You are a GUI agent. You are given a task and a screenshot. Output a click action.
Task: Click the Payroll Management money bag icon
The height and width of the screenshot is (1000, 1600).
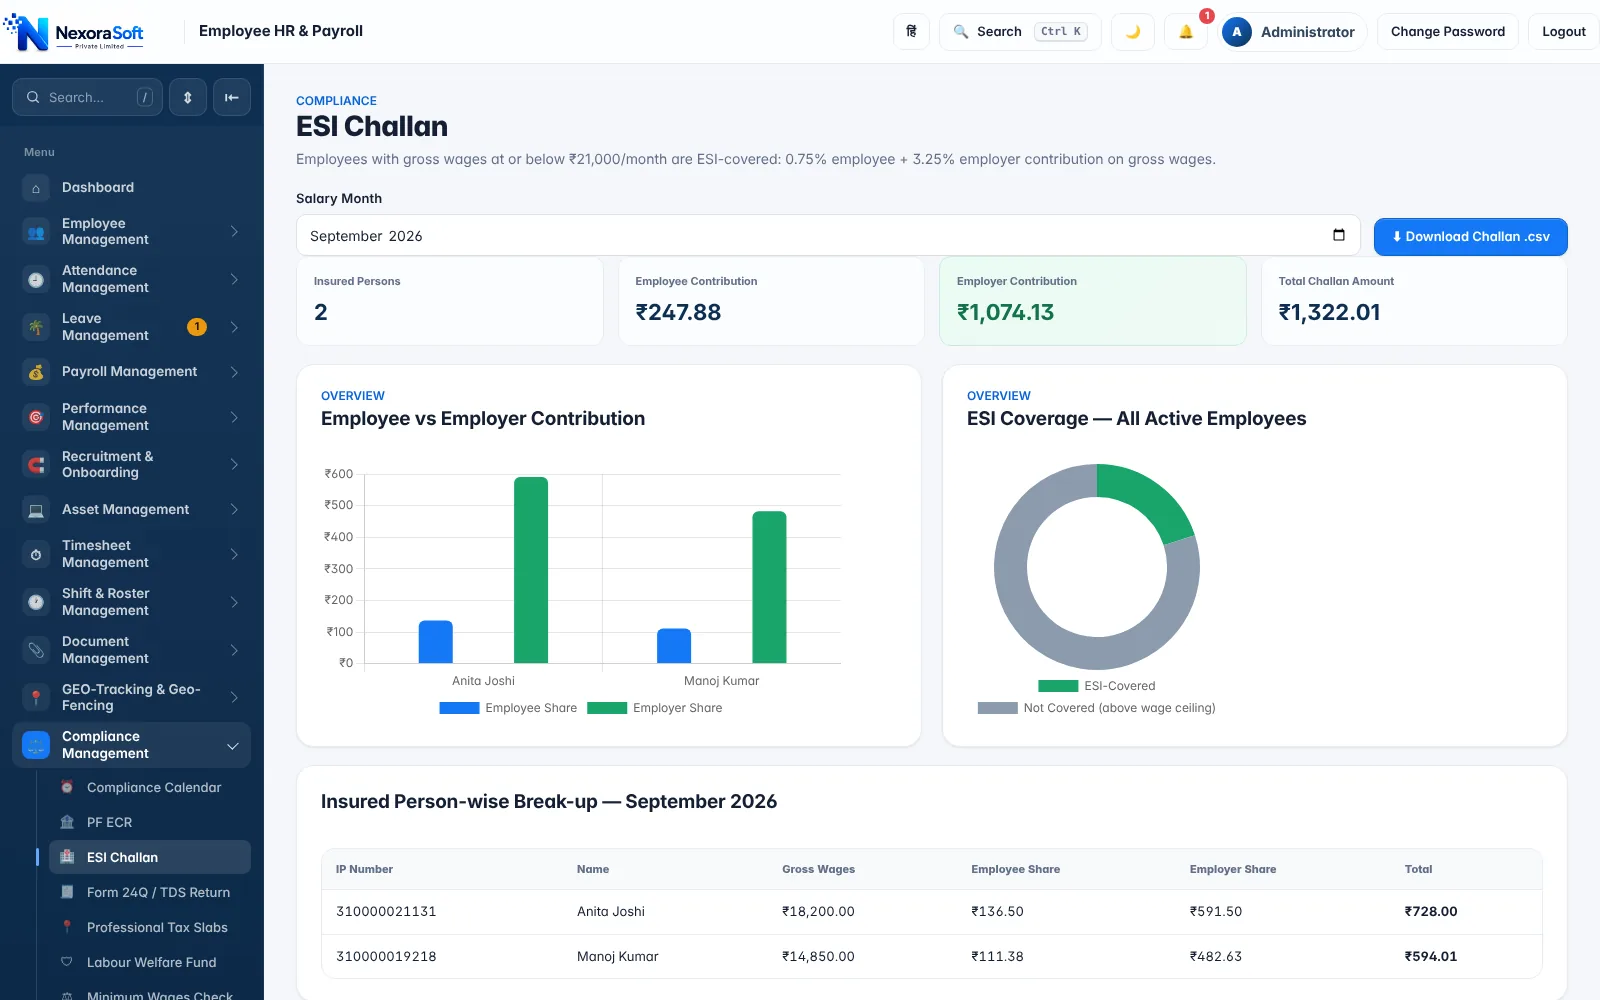pyautogui.click(x=36, y=372)
